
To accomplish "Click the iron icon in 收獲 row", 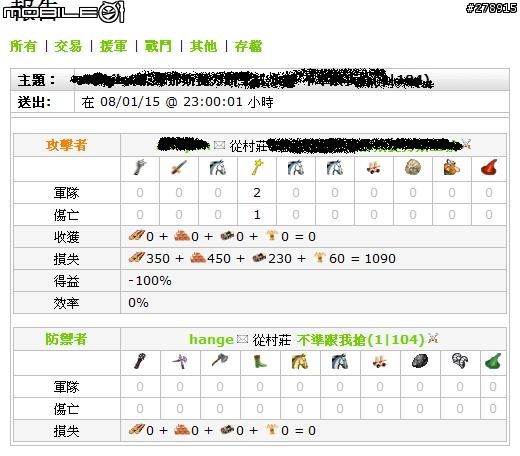I will [227, 236].
